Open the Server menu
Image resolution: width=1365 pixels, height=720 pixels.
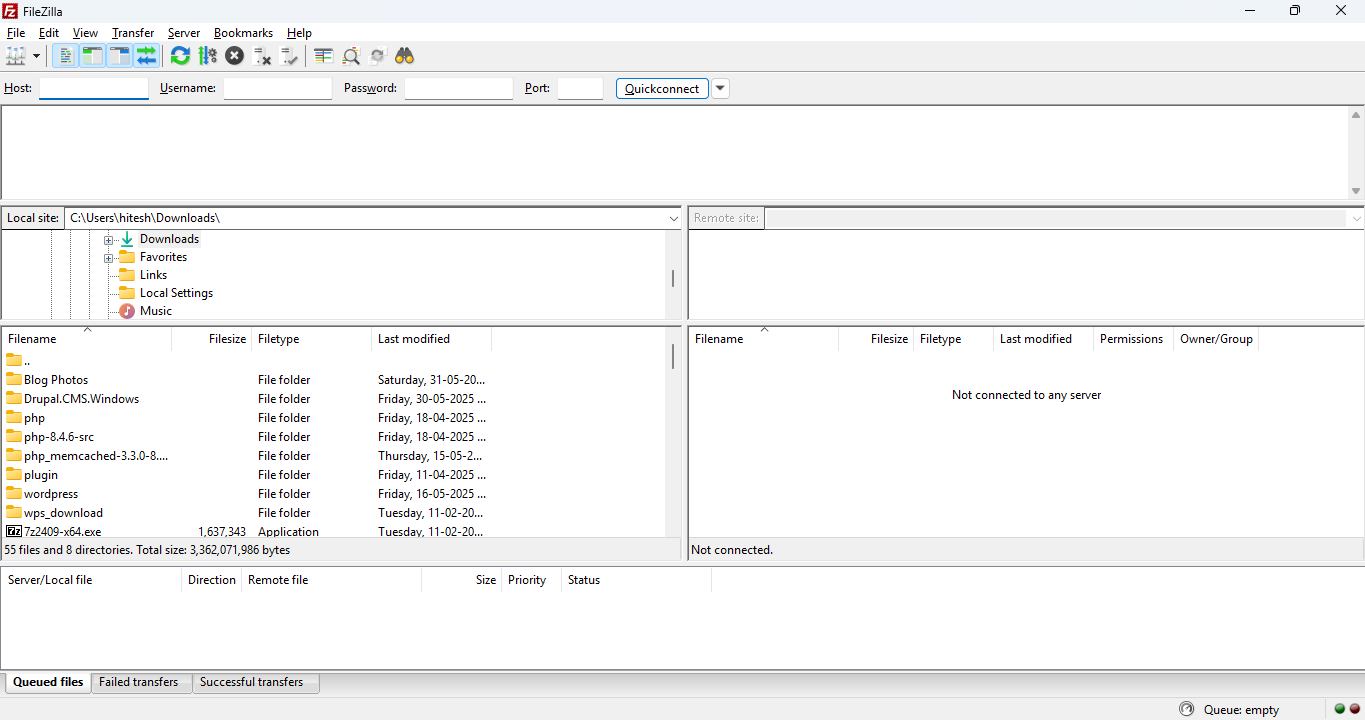[184, 33]
